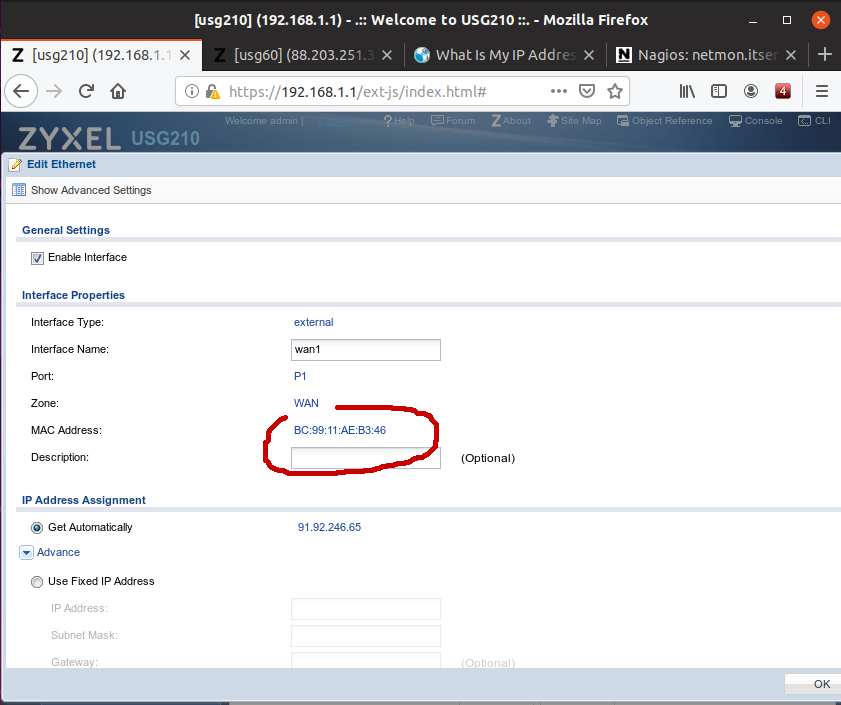Confirm with the OK button

point(813,684)
